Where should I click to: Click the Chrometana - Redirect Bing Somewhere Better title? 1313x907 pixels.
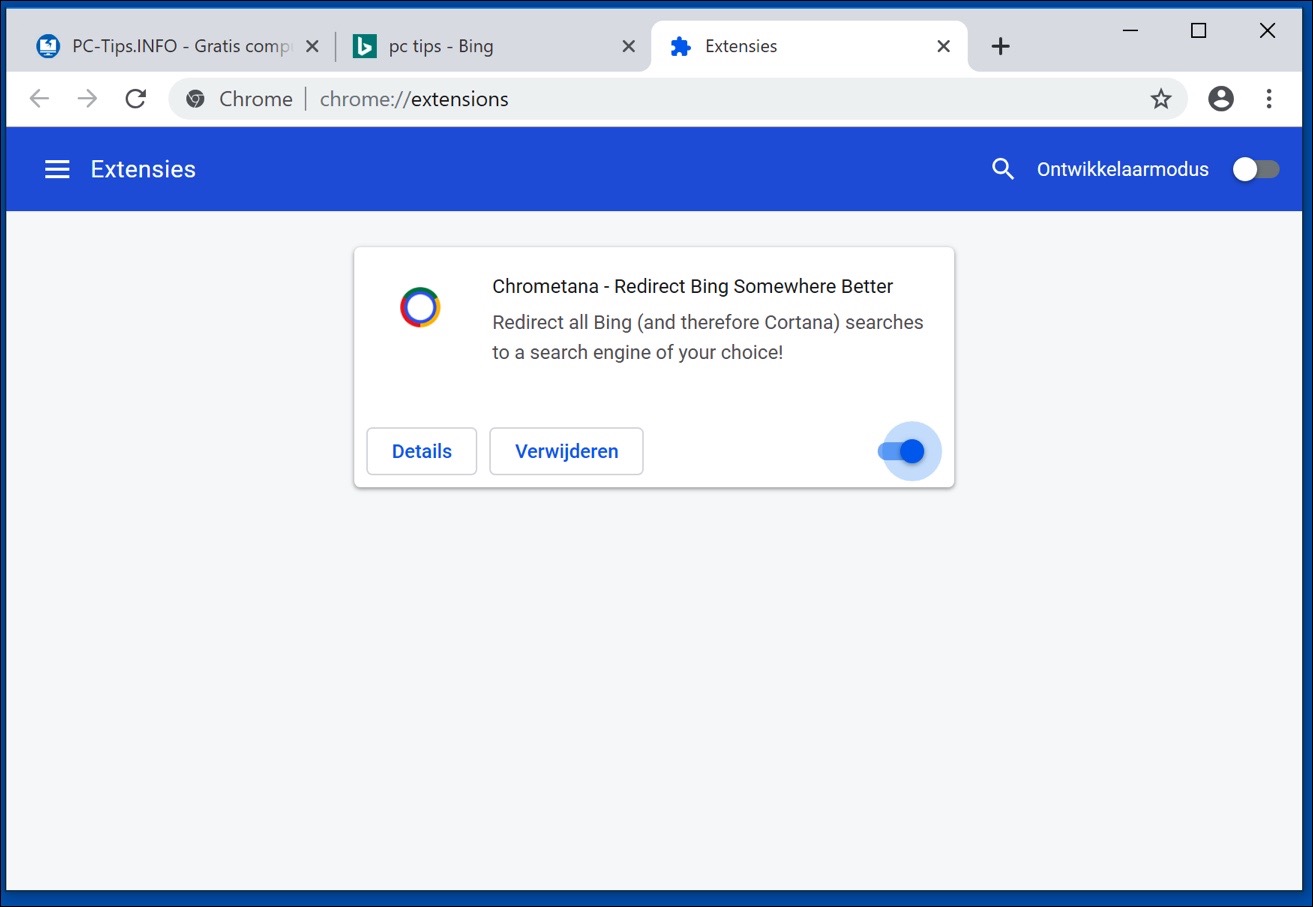point(692,286)
